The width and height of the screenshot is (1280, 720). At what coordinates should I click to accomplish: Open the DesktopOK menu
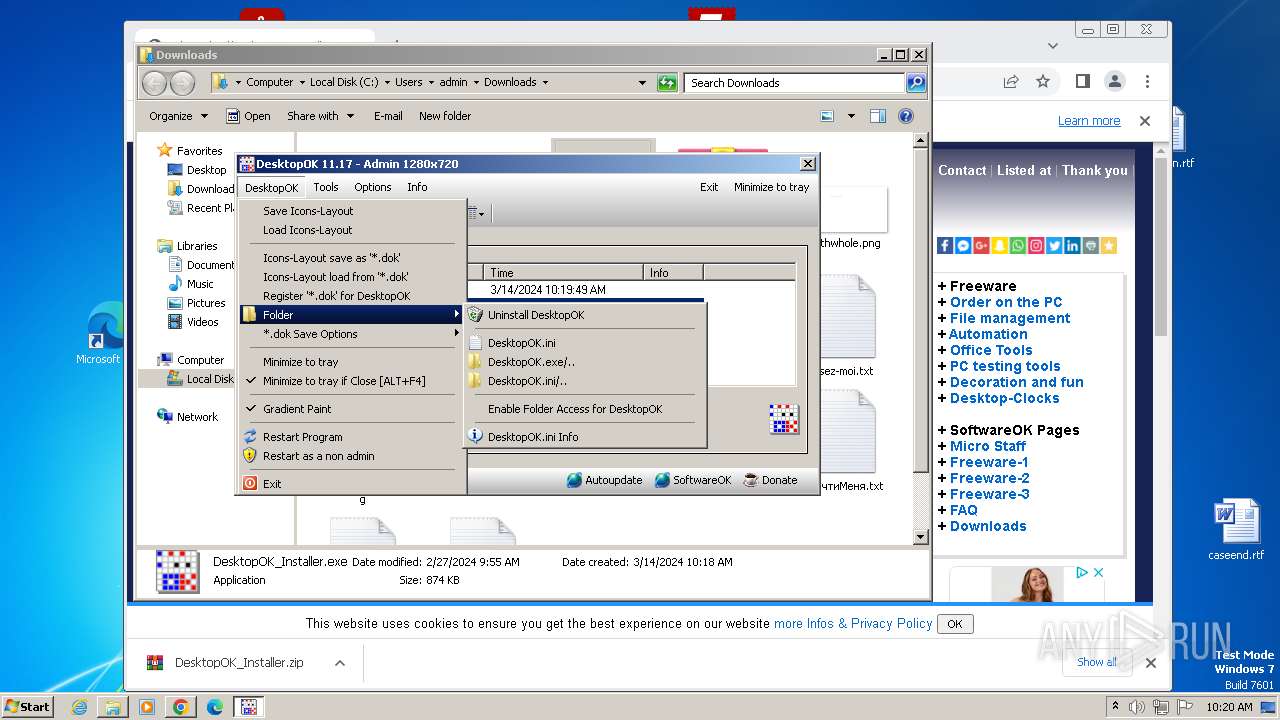point(271,187)
